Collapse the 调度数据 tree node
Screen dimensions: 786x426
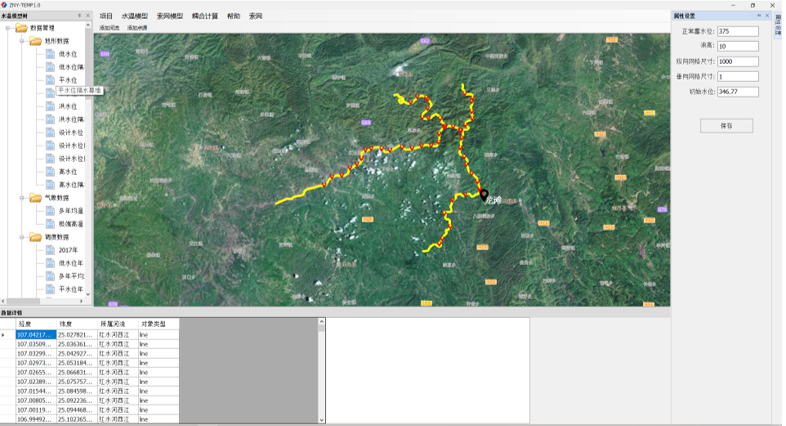[22, 237]
